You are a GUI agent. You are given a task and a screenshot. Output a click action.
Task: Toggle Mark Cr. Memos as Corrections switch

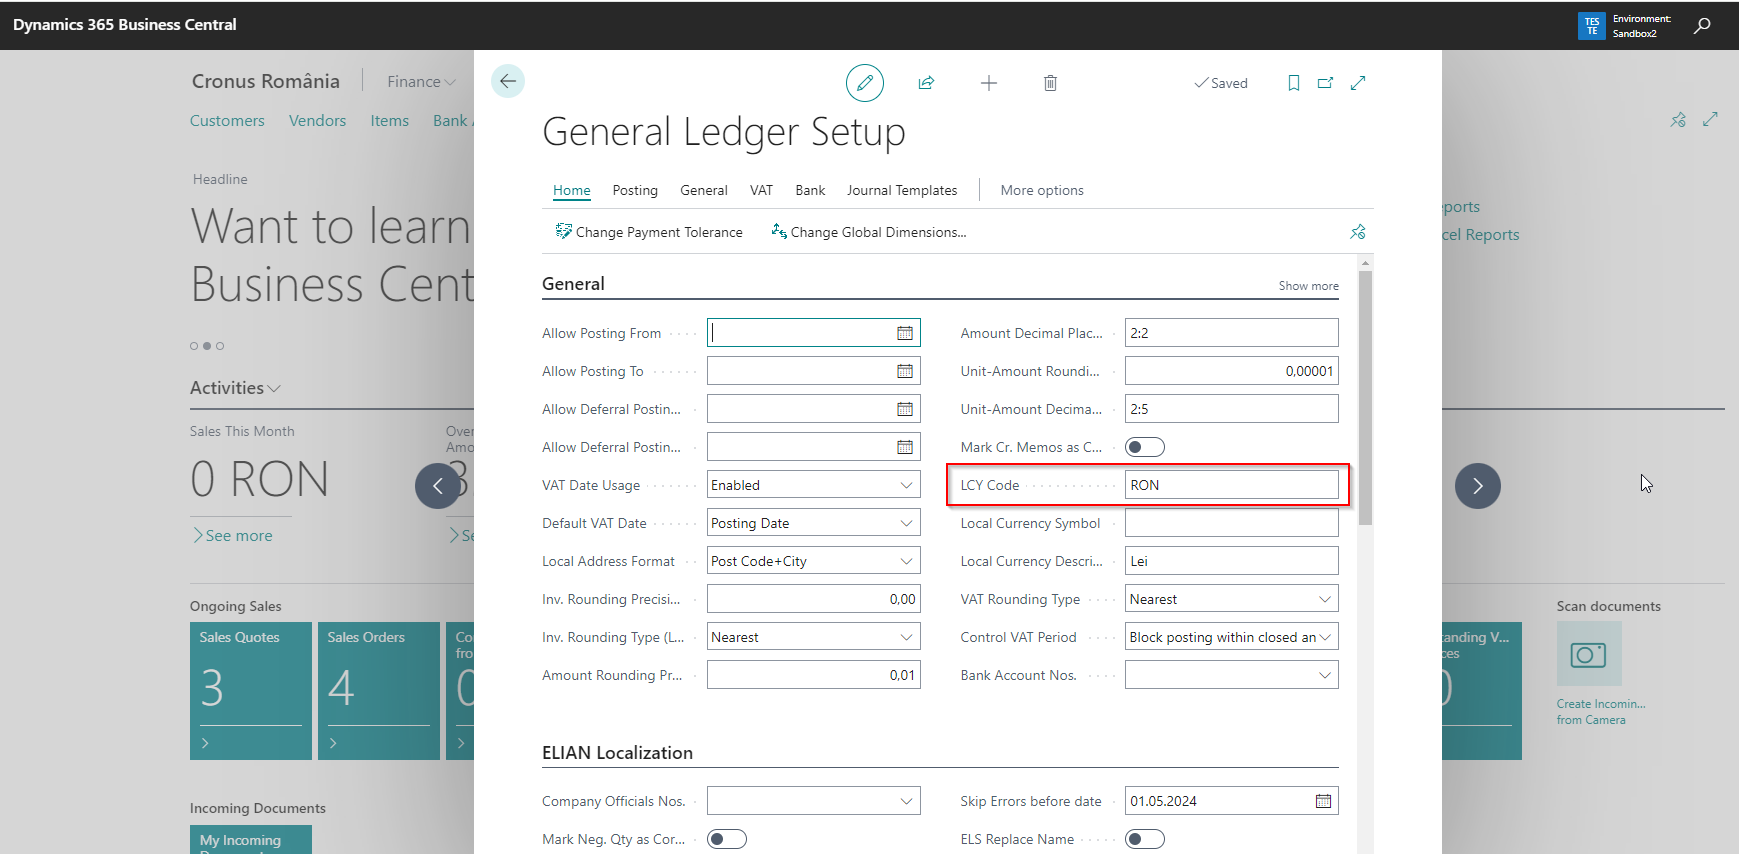click(1145, 447)
